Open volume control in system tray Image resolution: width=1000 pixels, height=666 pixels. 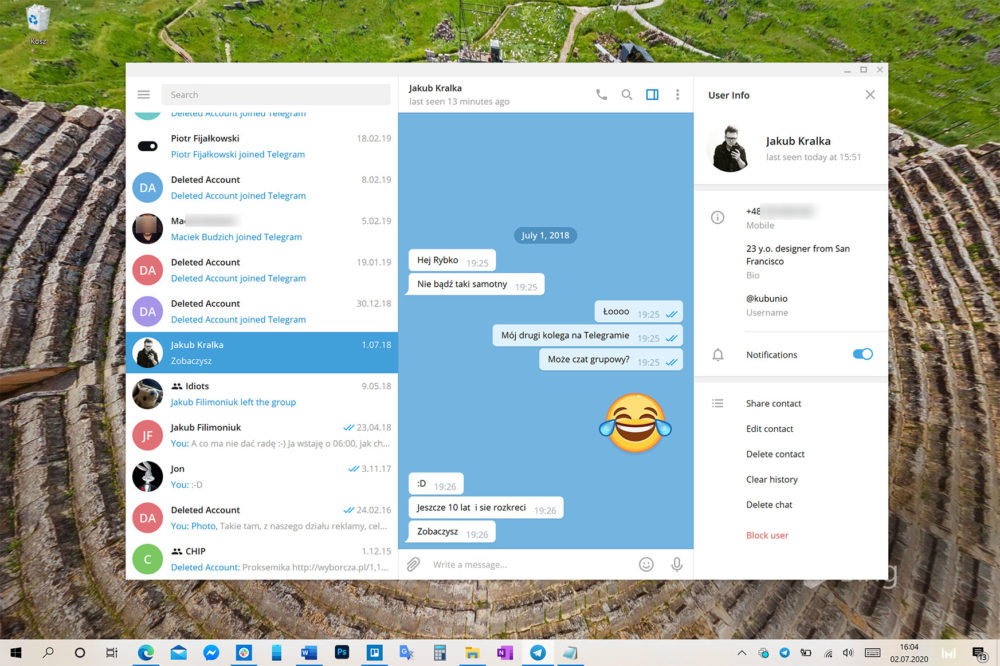coord(848,653)
